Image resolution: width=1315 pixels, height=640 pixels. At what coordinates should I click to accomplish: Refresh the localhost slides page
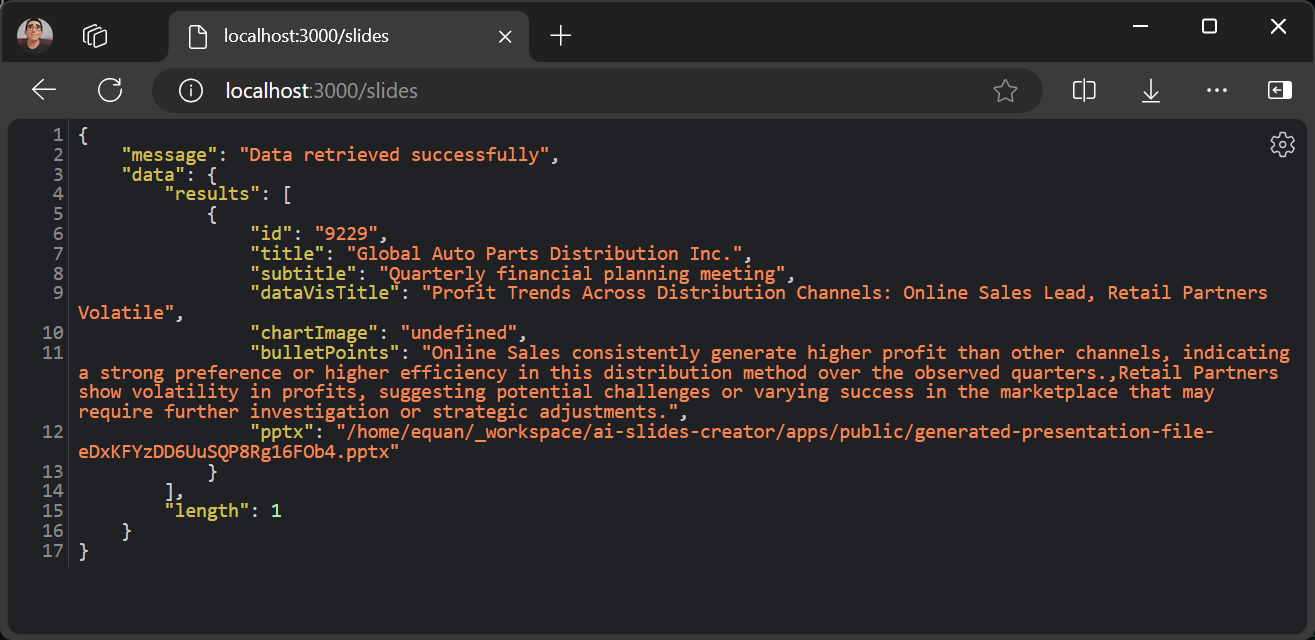(x=110, y=91)
